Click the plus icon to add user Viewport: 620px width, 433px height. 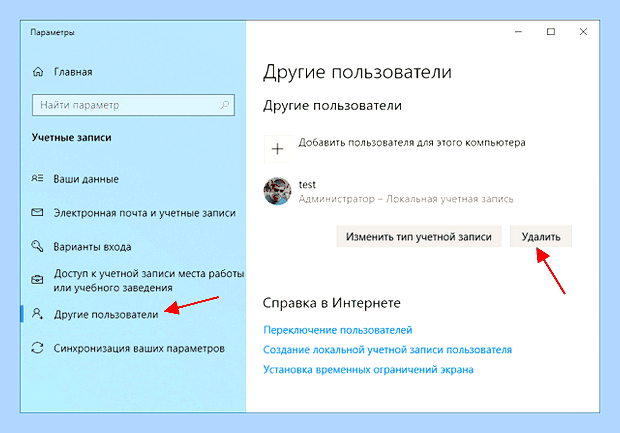[x=278, y=149]
